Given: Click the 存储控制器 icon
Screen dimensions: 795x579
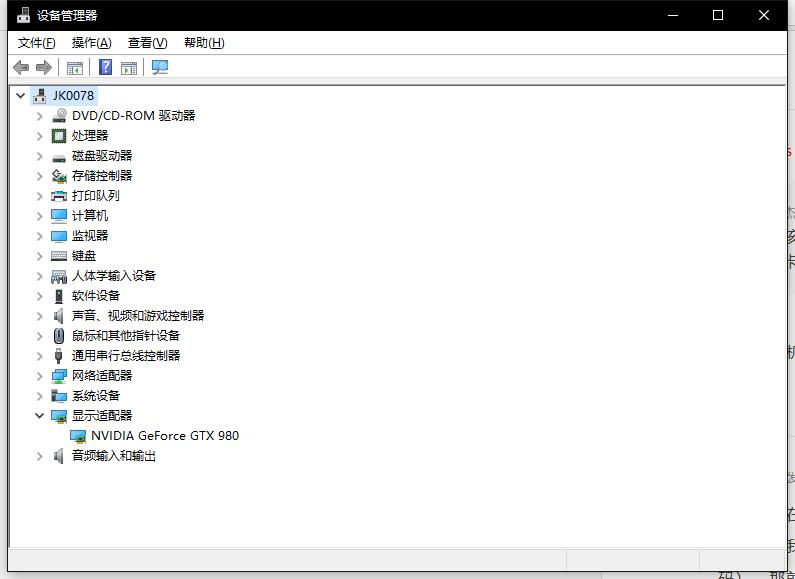Looking at the screenshot, I should tap(59, 176).
